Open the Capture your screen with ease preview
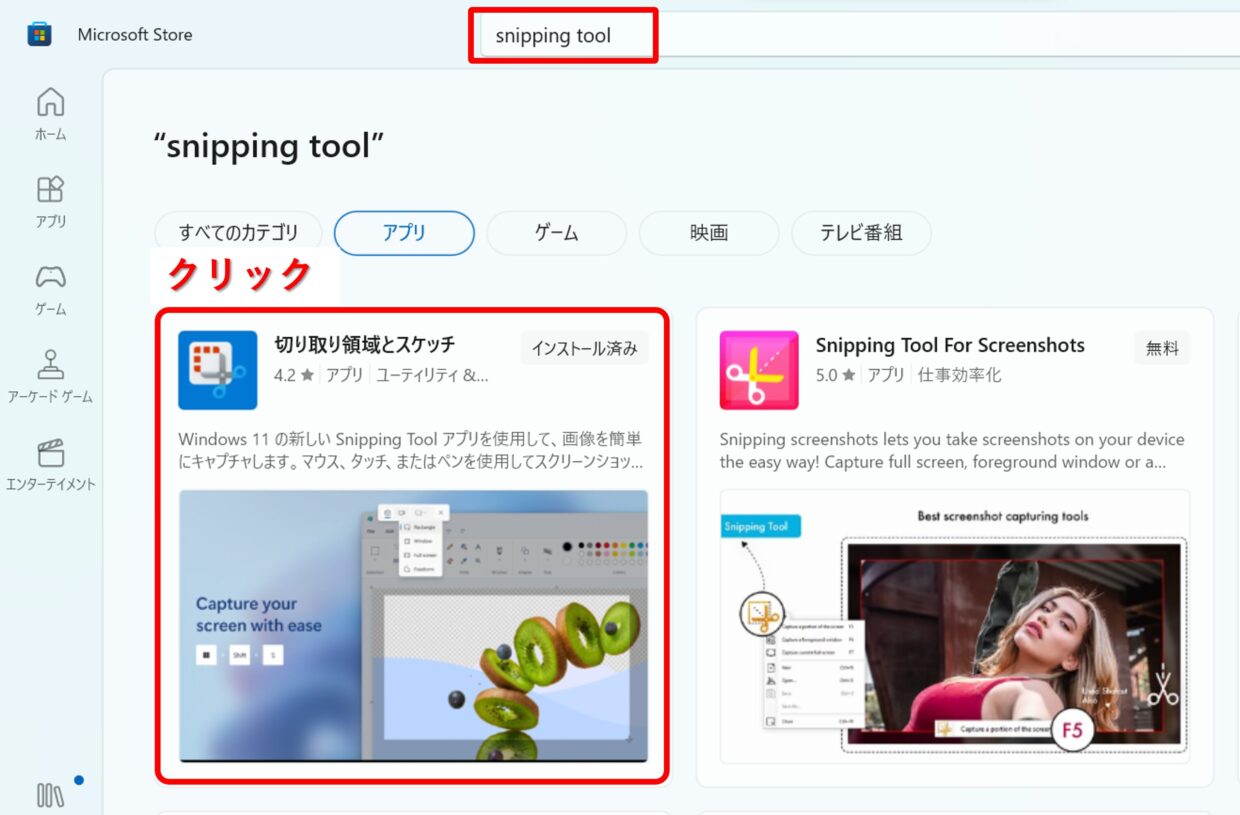Screen dimensions: 1240x815 click(413, 626)
